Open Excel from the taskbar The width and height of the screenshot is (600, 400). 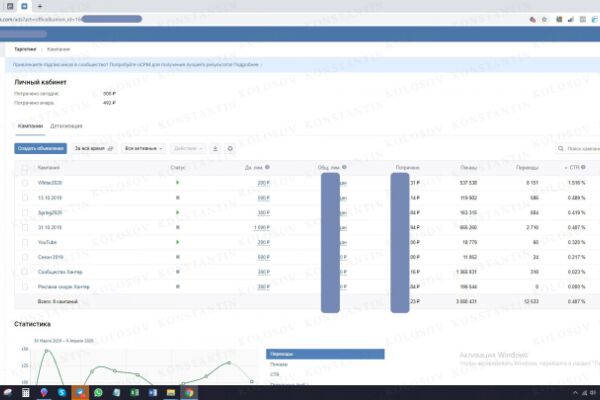[x=135, y=392]
